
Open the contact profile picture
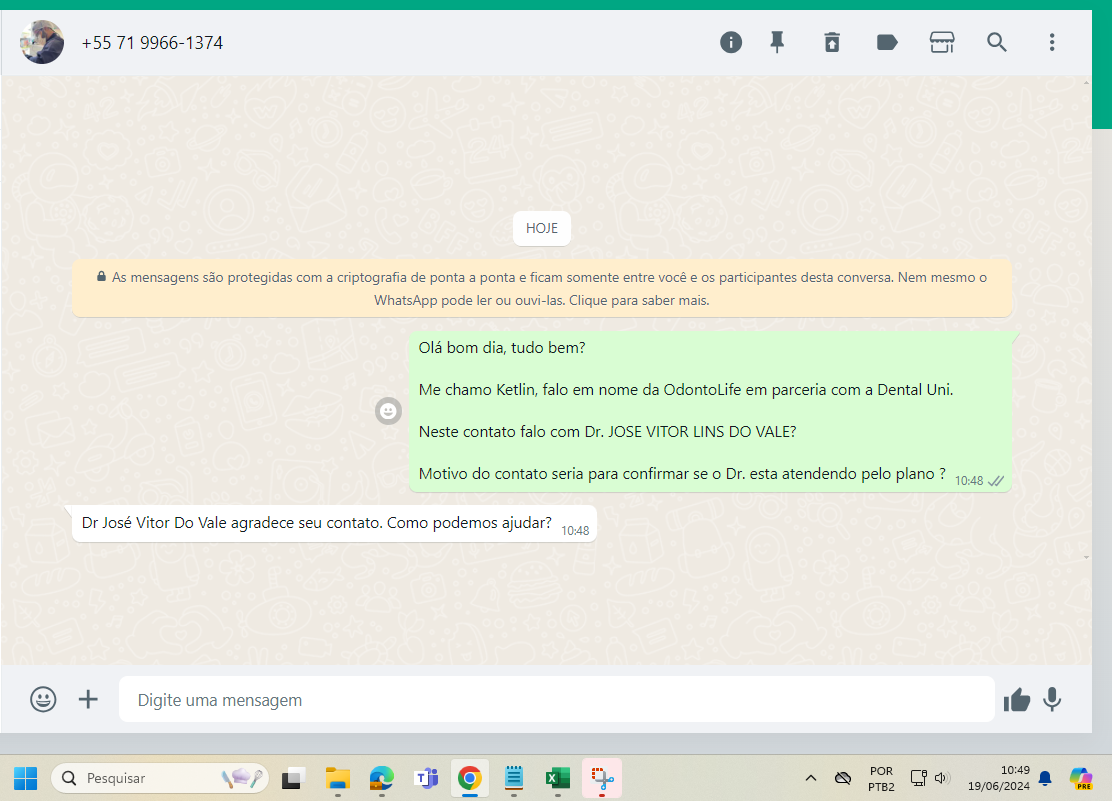pyautogui.click(x=42, y=42)
